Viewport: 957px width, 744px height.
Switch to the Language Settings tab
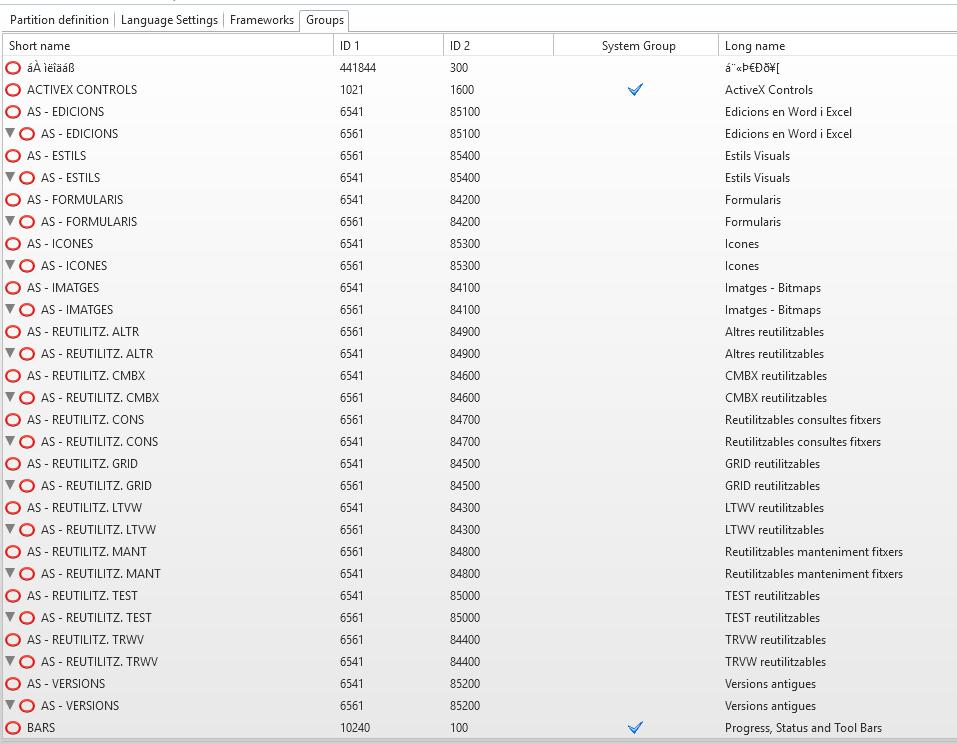[169, 20]
